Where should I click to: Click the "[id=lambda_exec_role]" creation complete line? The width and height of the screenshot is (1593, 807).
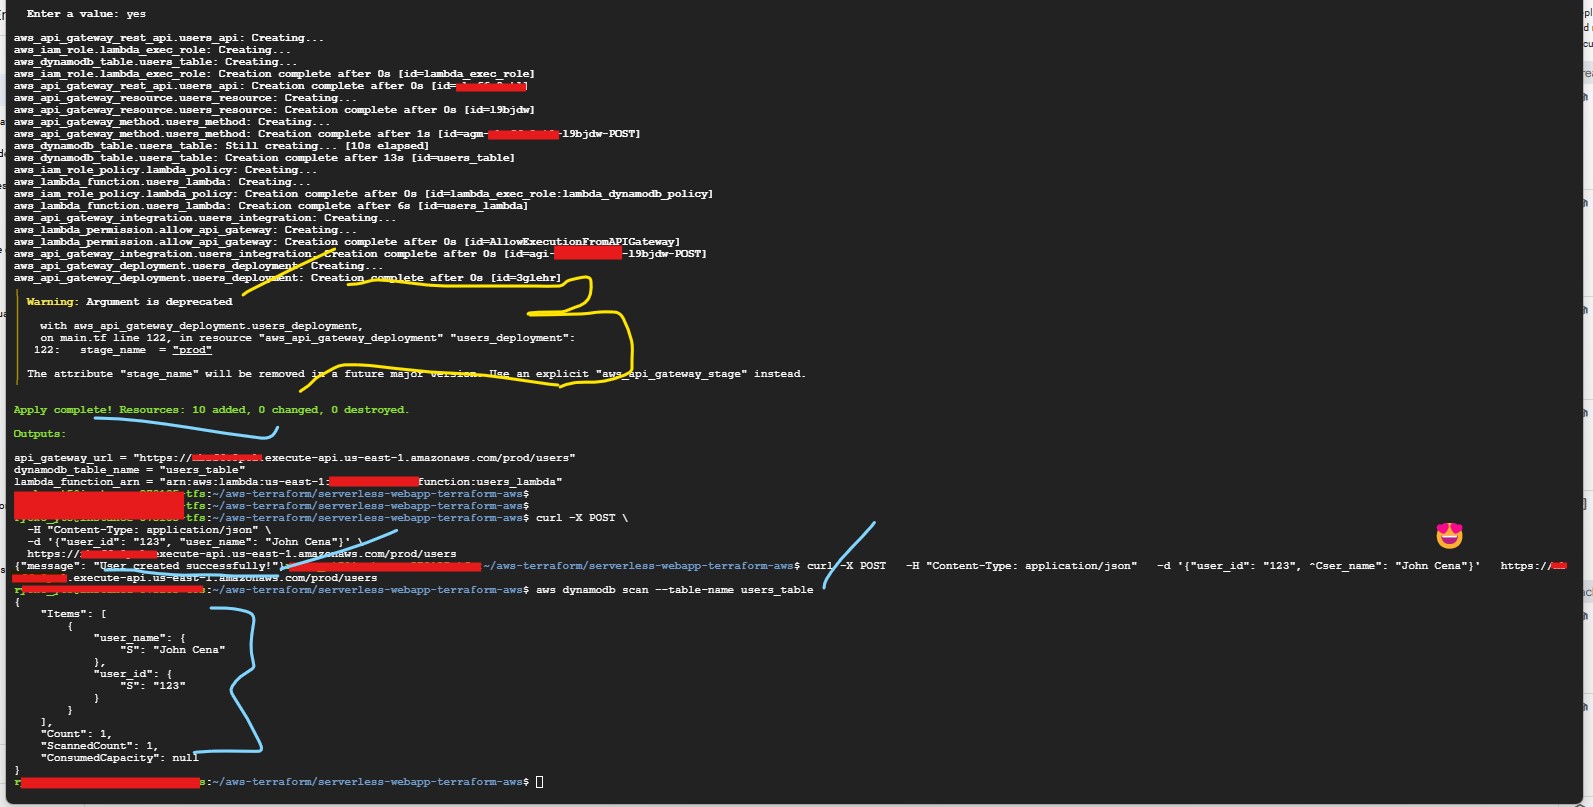pos(274,74)
